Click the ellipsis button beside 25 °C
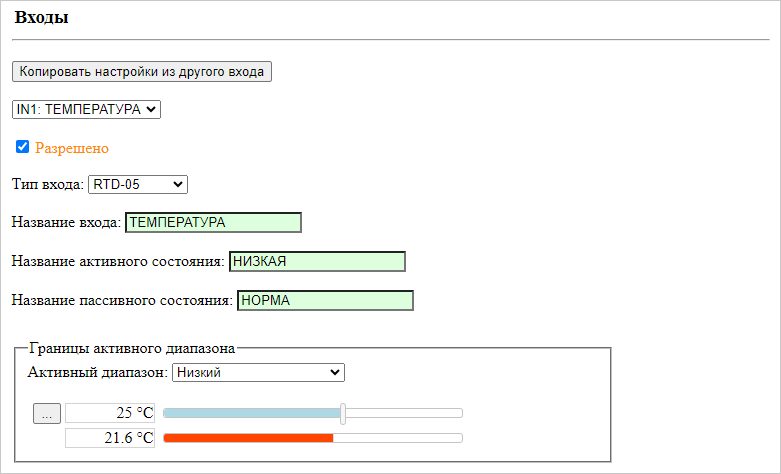 (47, 413)
